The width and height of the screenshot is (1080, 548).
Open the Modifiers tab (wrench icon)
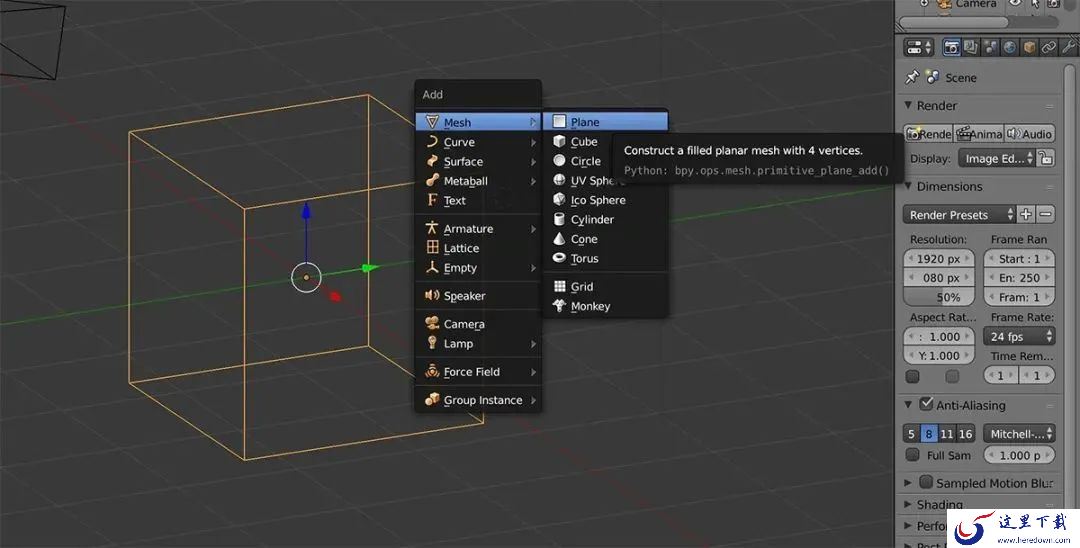pyautogui.click(x=1069, y=48)
